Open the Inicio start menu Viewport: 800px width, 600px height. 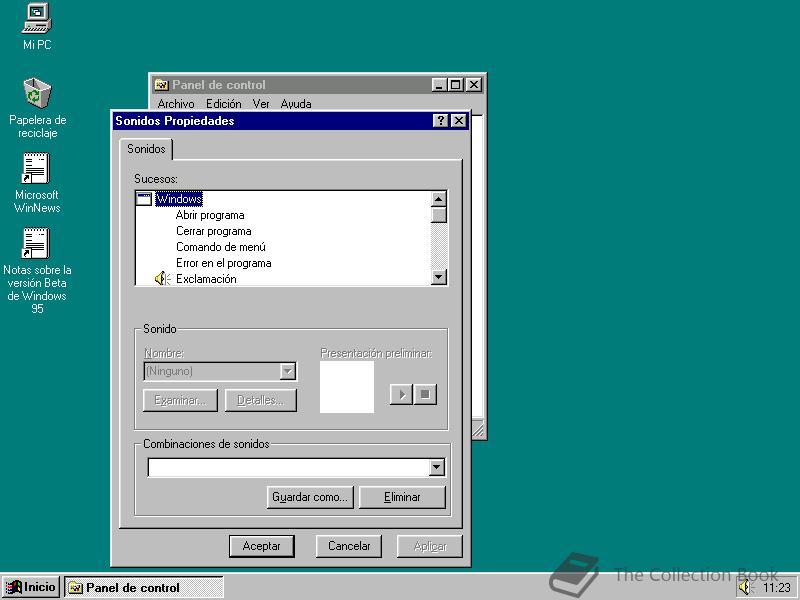[x=31, y=587]
